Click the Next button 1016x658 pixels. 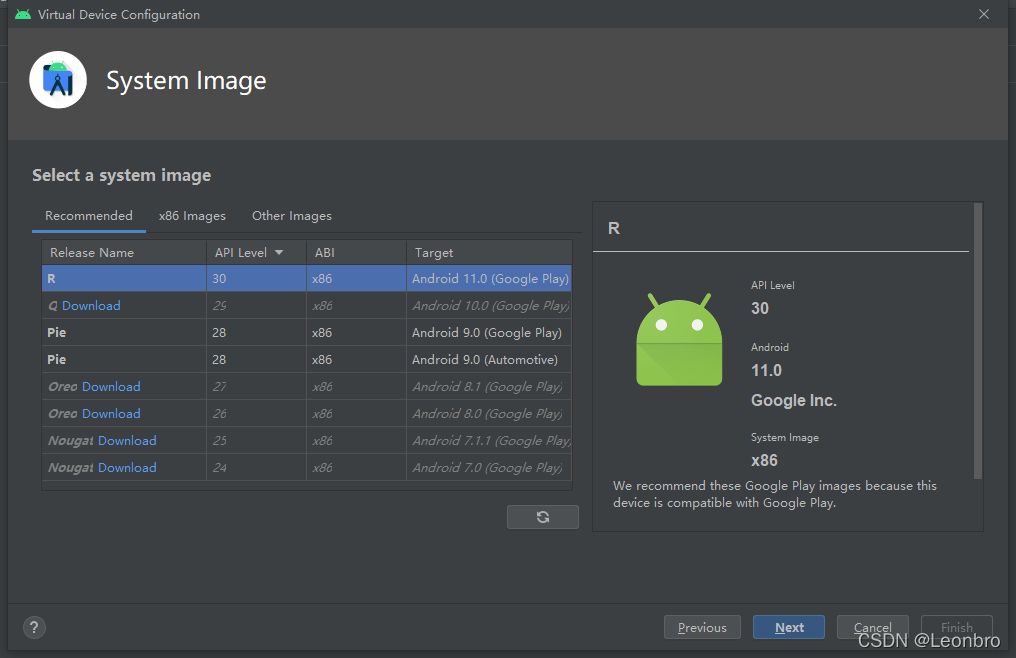789,627
